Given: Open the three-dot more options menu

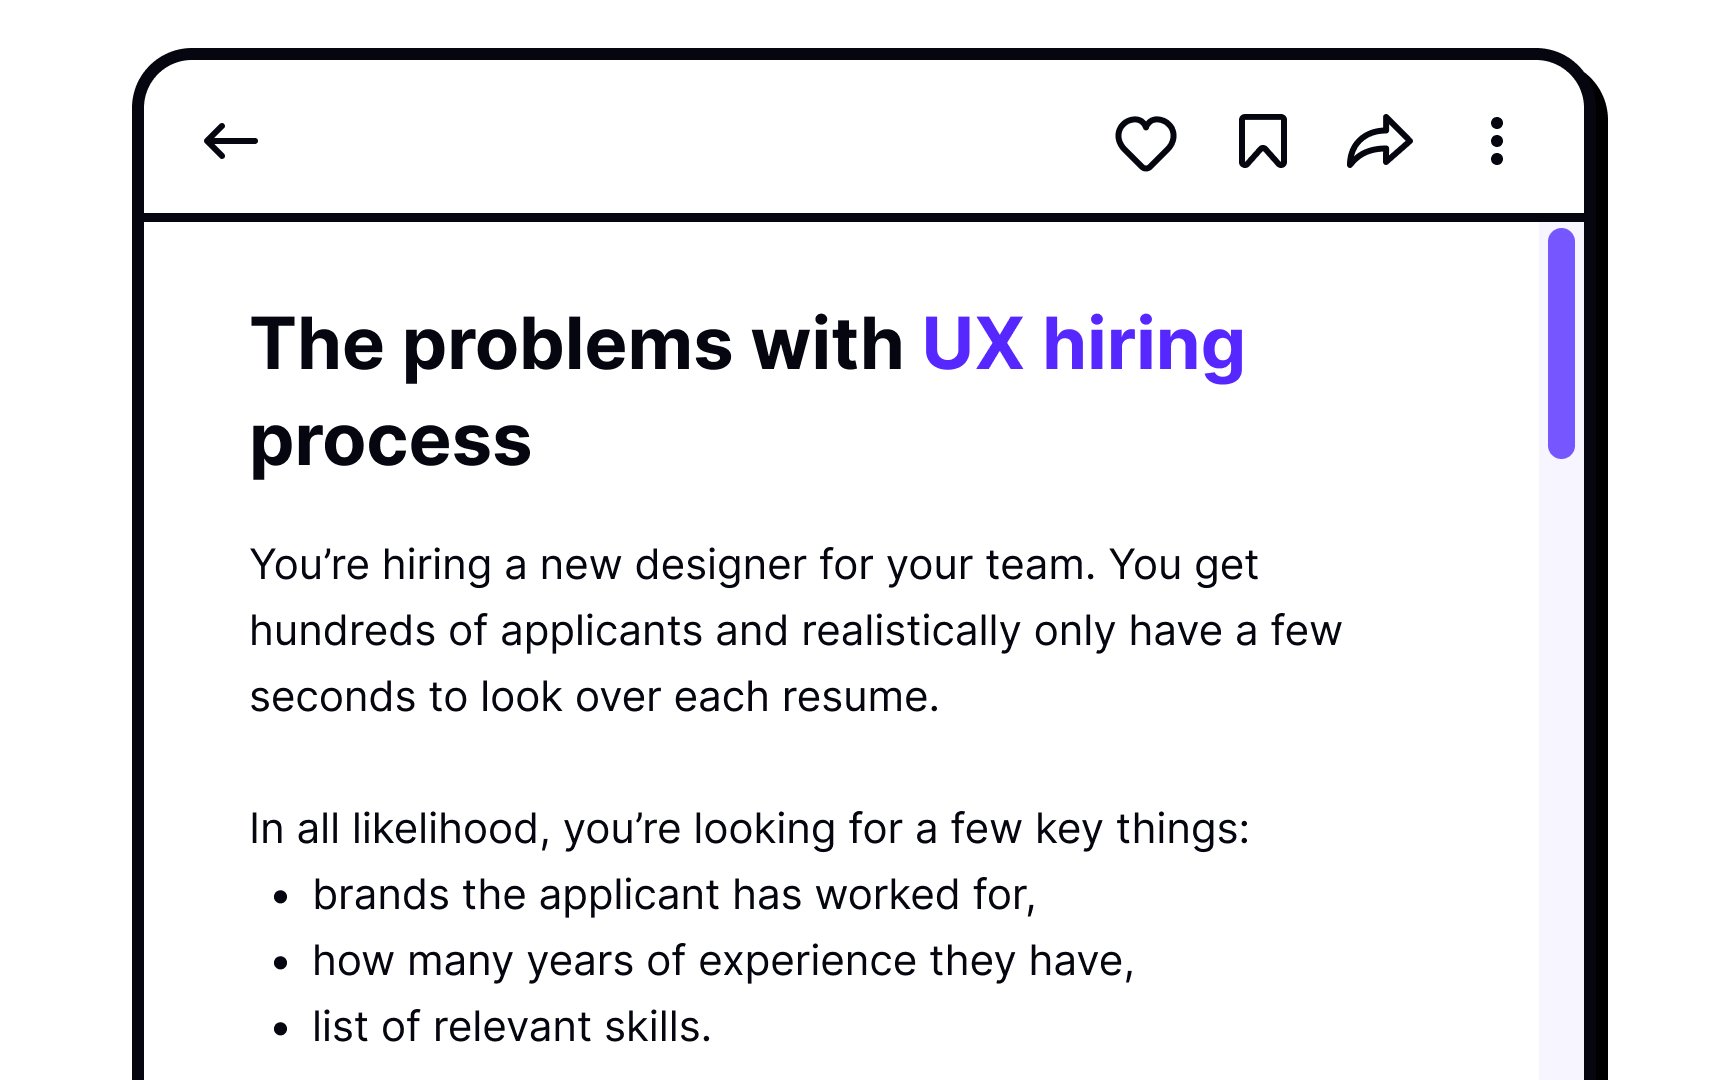Looking at the screenshot, I should (x=1496, y=141).
